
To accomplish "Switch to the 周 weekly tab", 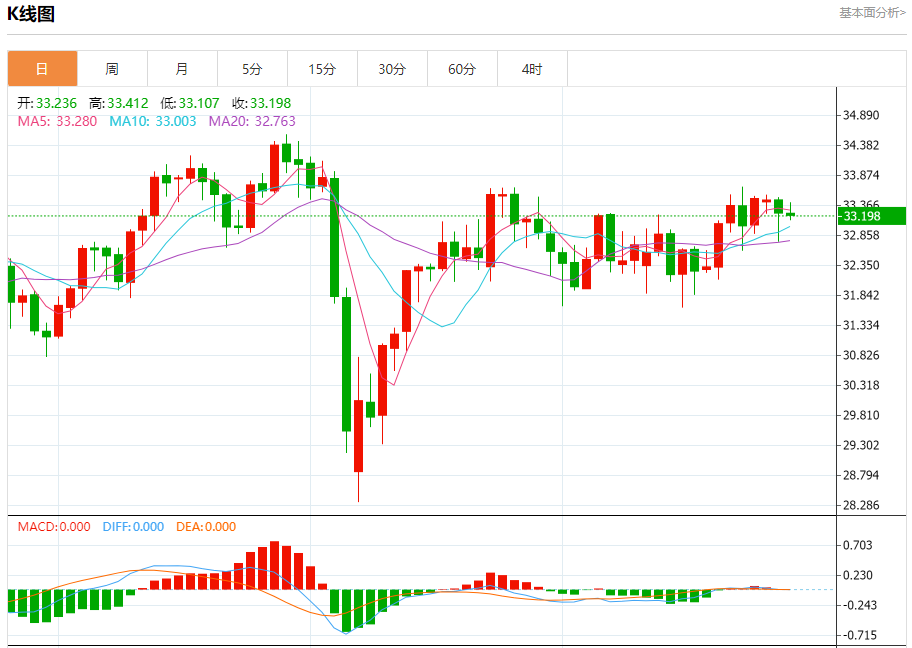I will pos(112,69).
